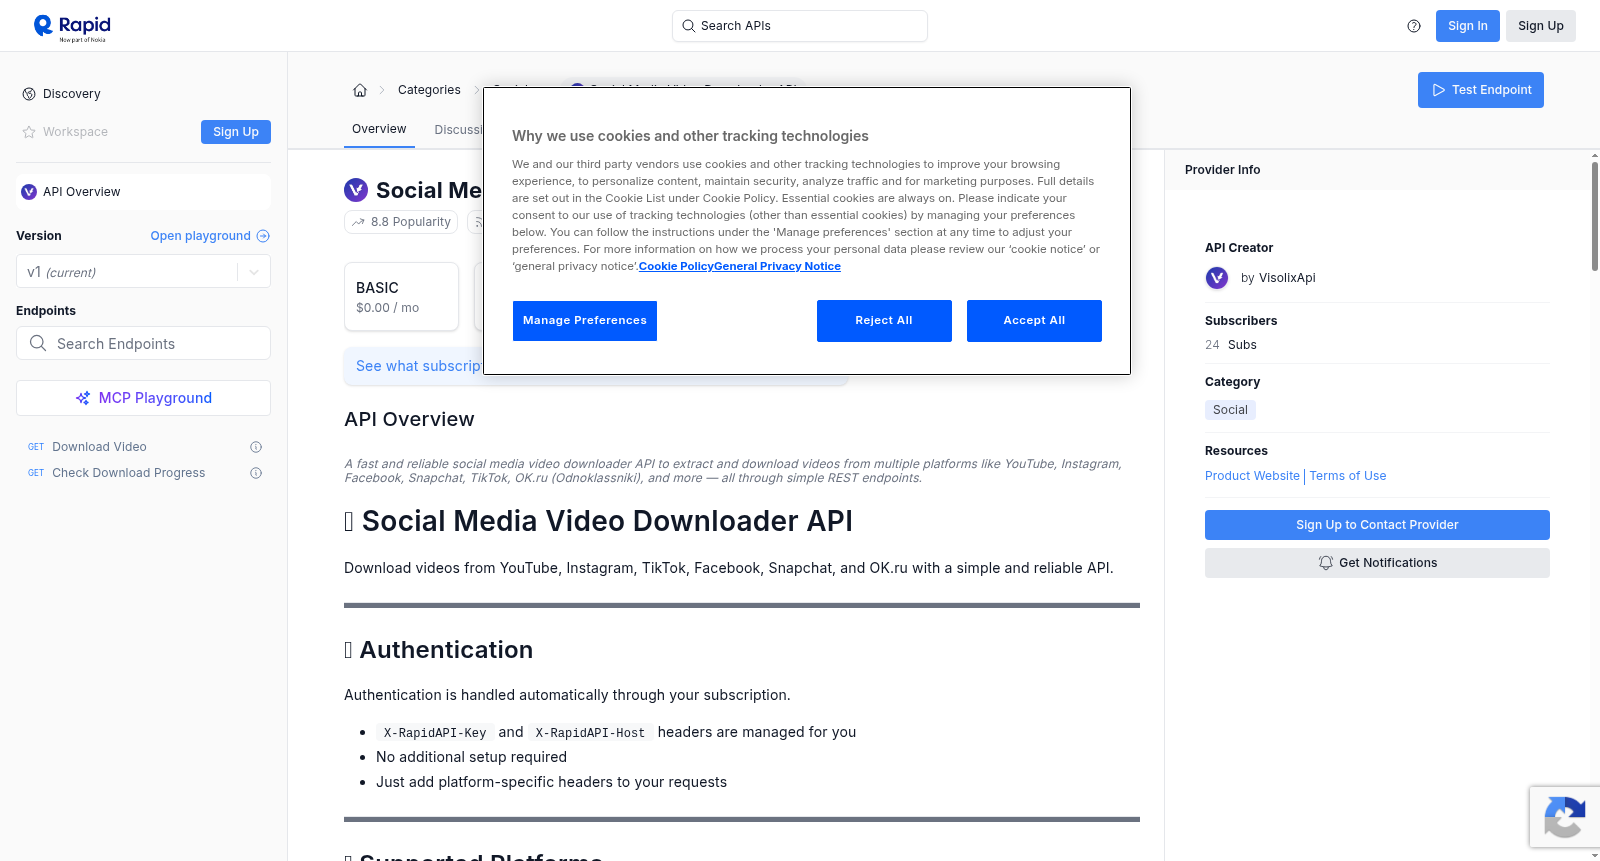Image resolution: width=1600 pixels, height=861 pixels.
Task: Click the Open playground arrow icon
Action: [x=263, y=236]
